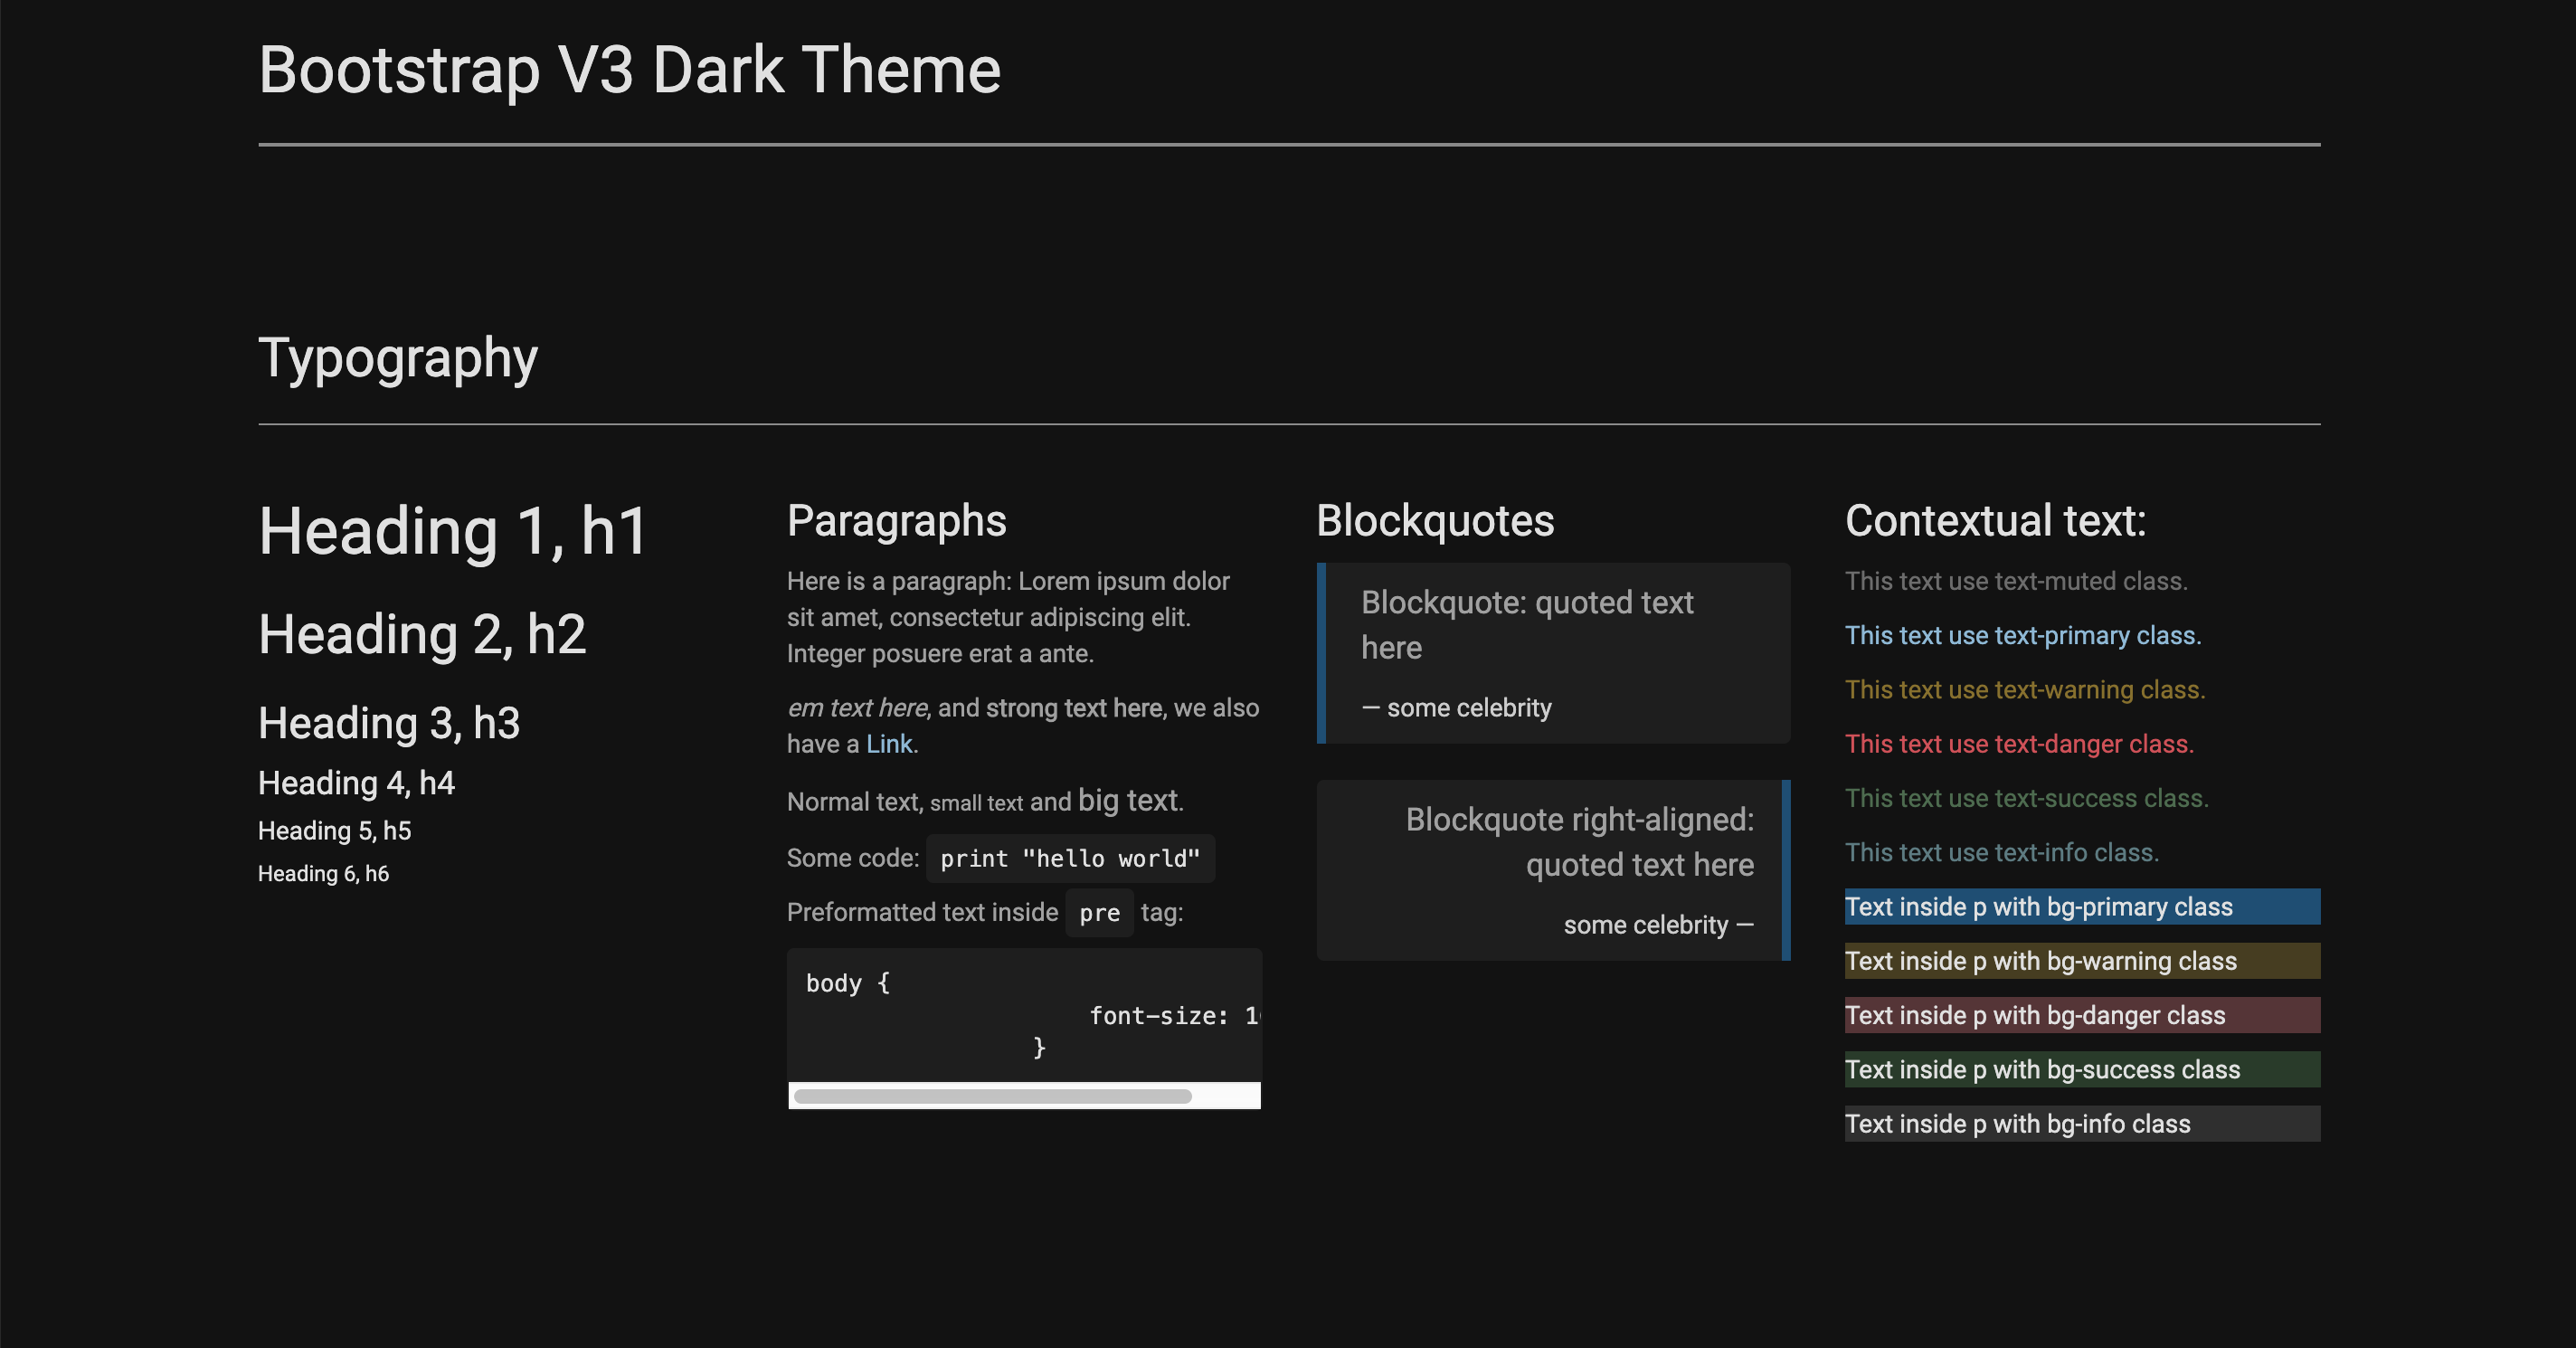Image resolution: width=2576 pixels, height=1348 pixels.
Task: Click the Typography section heading
Action: [398, 358]
